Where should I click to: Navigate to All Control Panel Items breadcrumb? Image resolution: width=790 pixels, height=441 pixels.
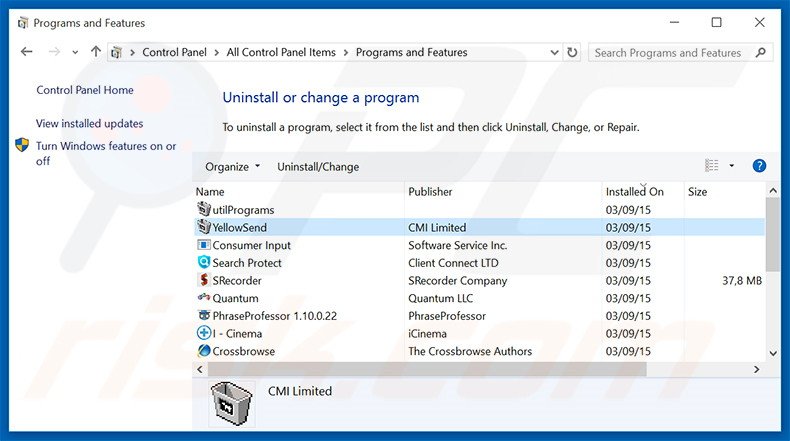281,52
